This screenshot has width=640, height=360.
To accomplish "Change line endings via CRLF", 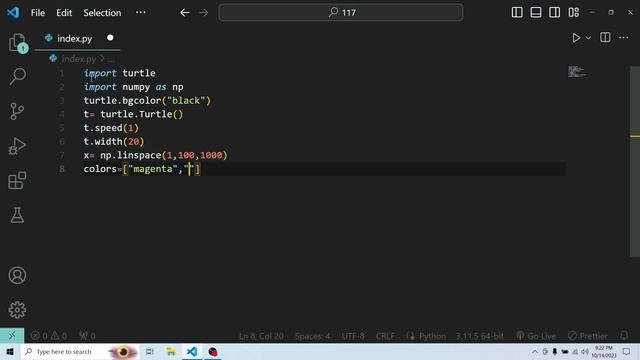I will [385, 336].
